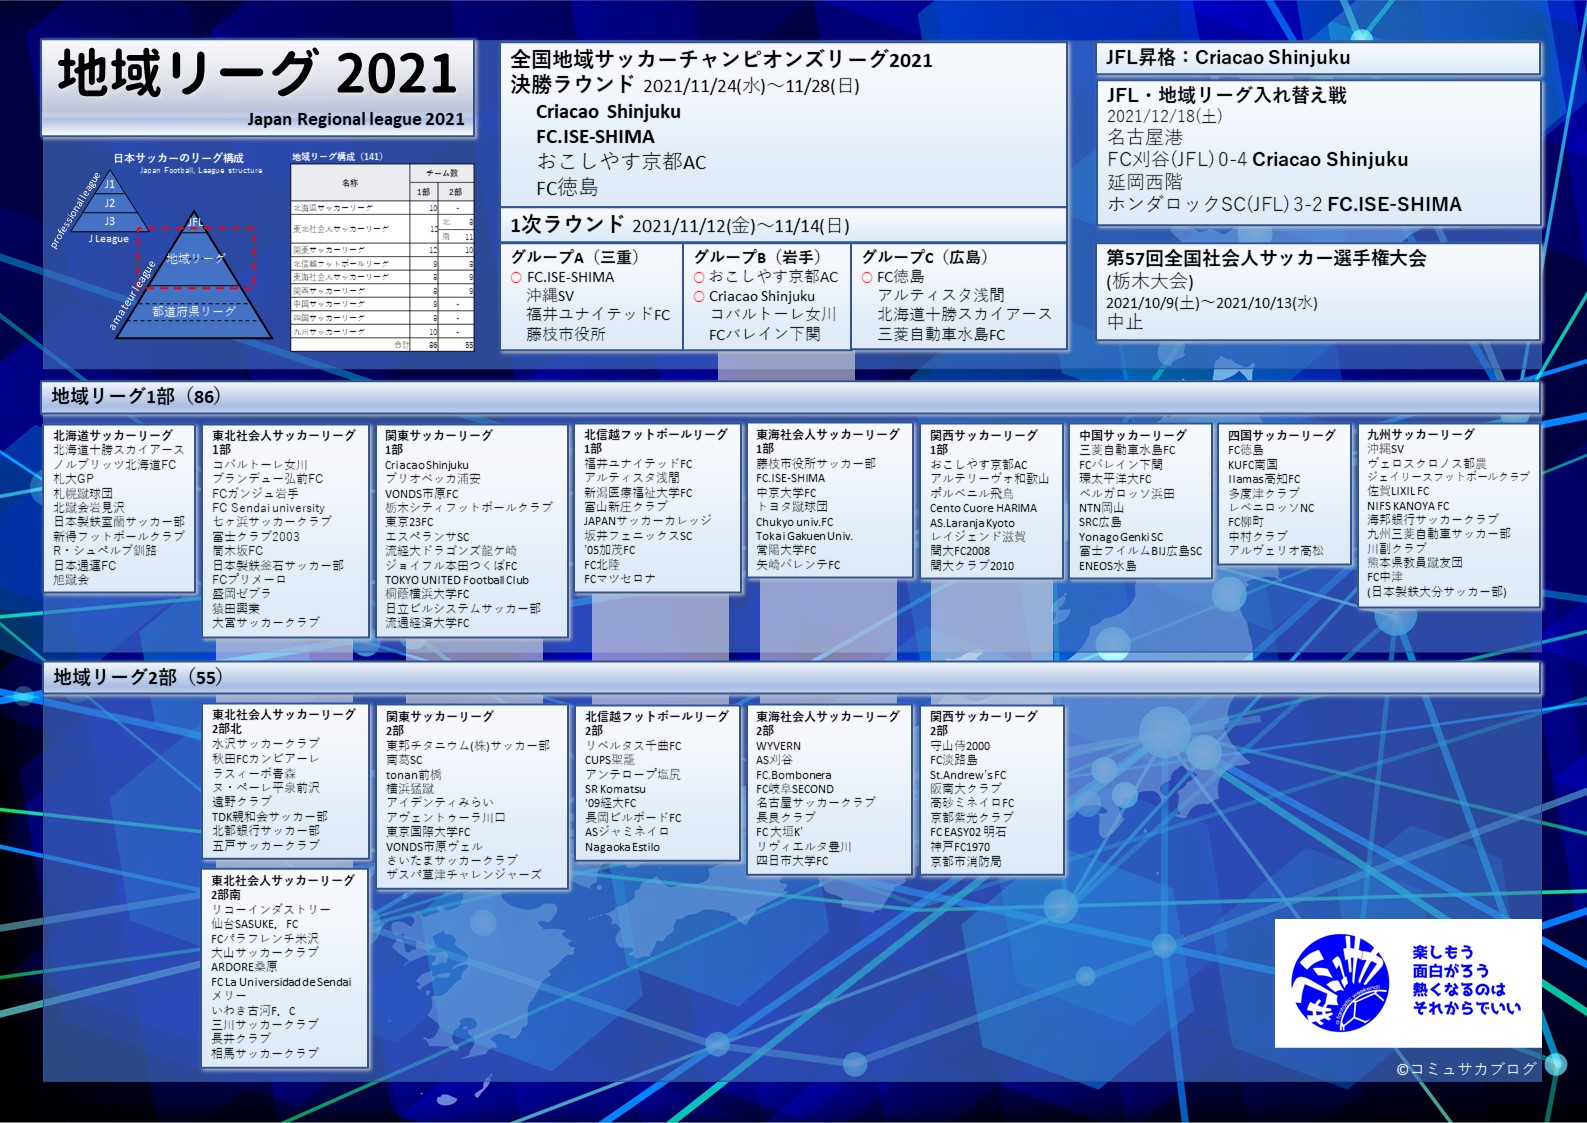The height and width of the screenshot is (1123, 1587).
Task: Click AS.Laranja Kyoto in Kansai 1部
Action: (972, 523)
